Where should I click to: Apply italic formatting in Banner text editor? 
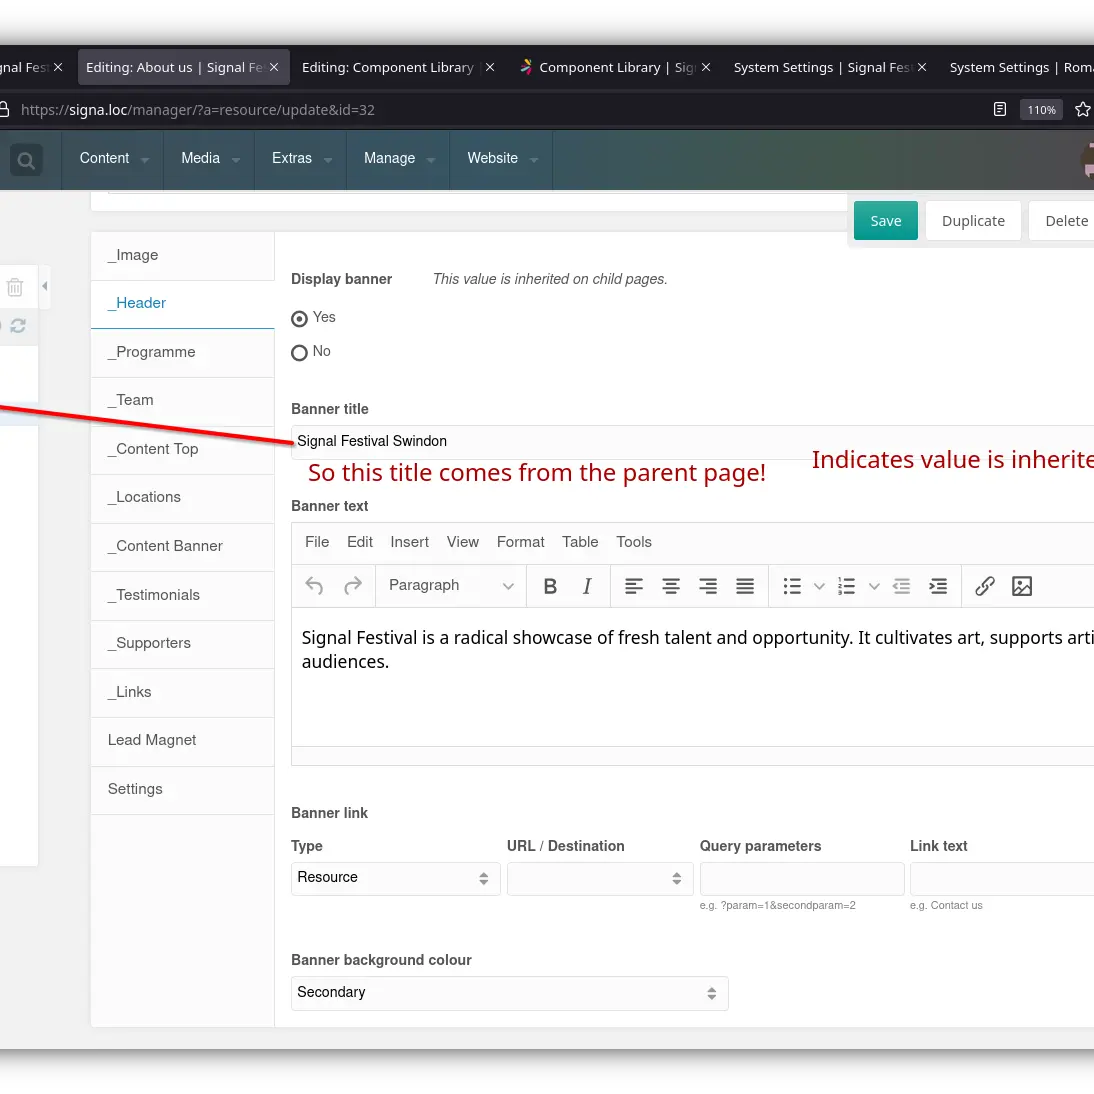[x=587, y=586]
